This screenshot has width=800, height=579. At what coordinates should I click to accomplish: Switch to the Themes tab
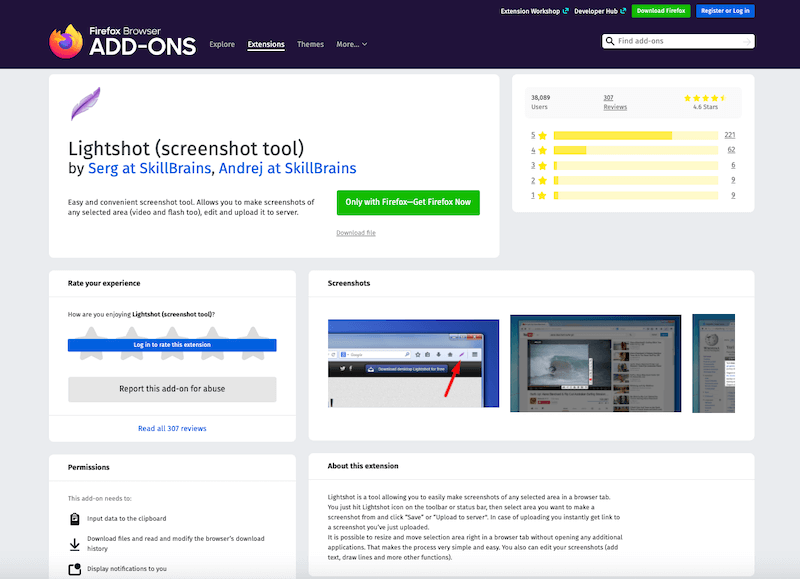tap(310, 44)
